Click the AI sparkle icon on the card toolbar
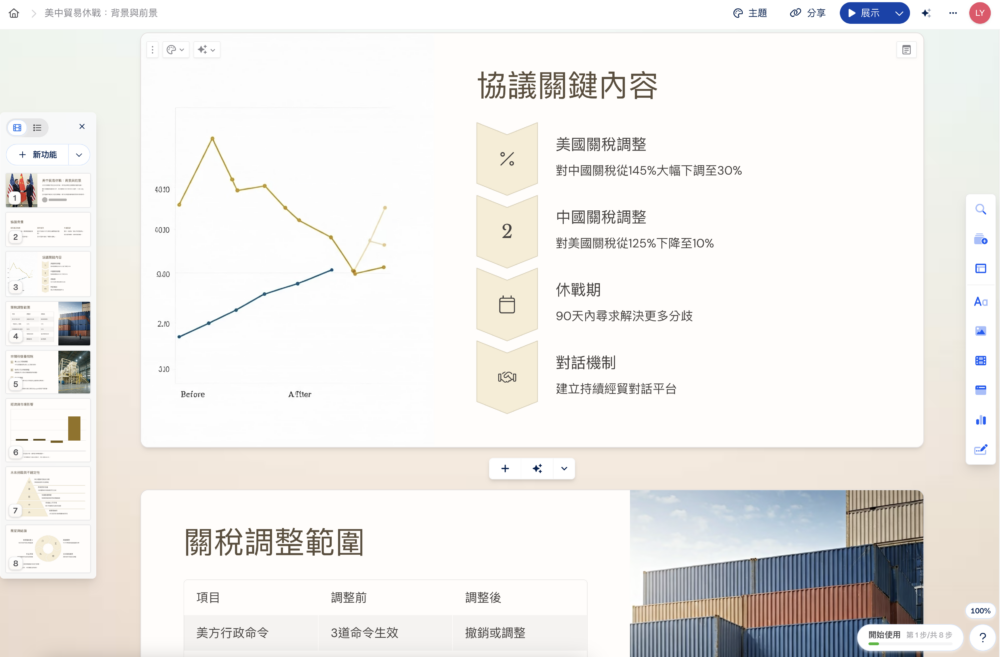The height and width of the screenshot is (657, 1000). (201, 49)
